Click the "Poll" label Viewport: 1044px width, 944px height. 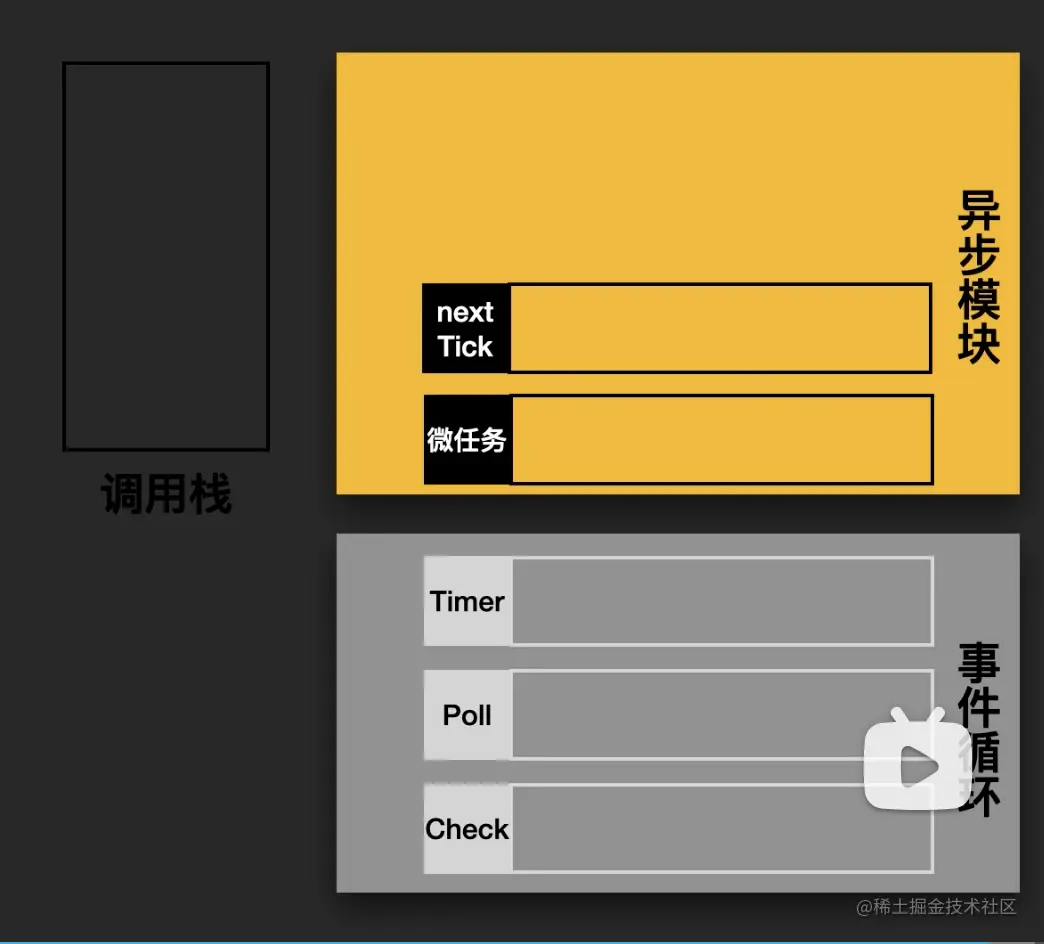[467, 716]
